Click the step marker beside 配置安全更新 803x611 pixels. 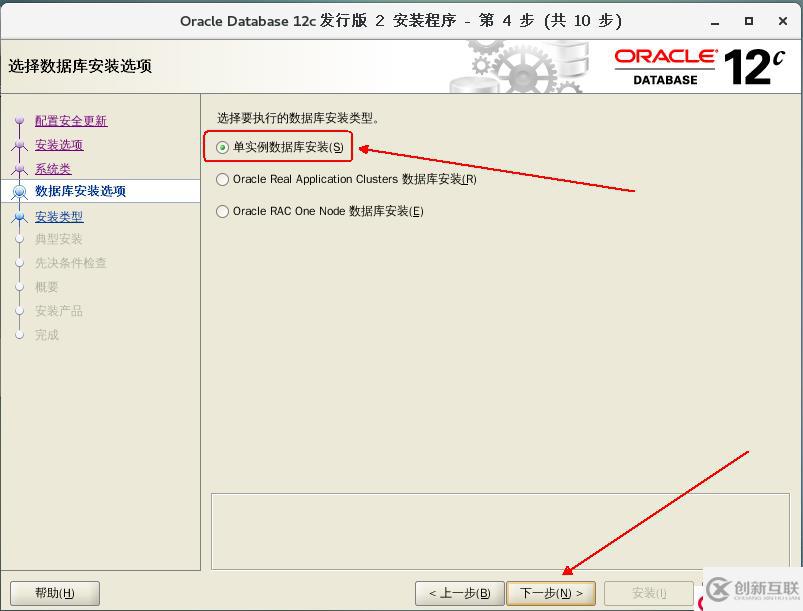(19, 121)
